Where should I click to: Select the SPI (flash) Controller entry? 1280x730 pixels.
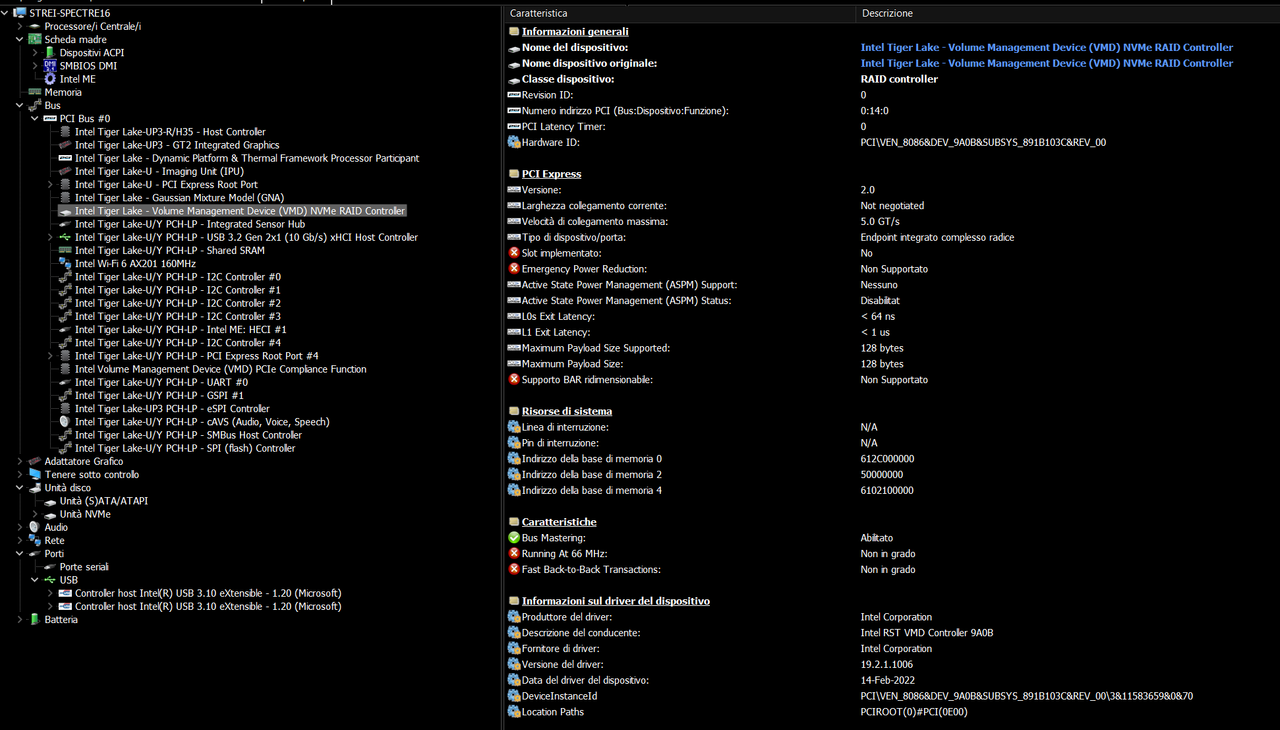click(x=185, y=448)
